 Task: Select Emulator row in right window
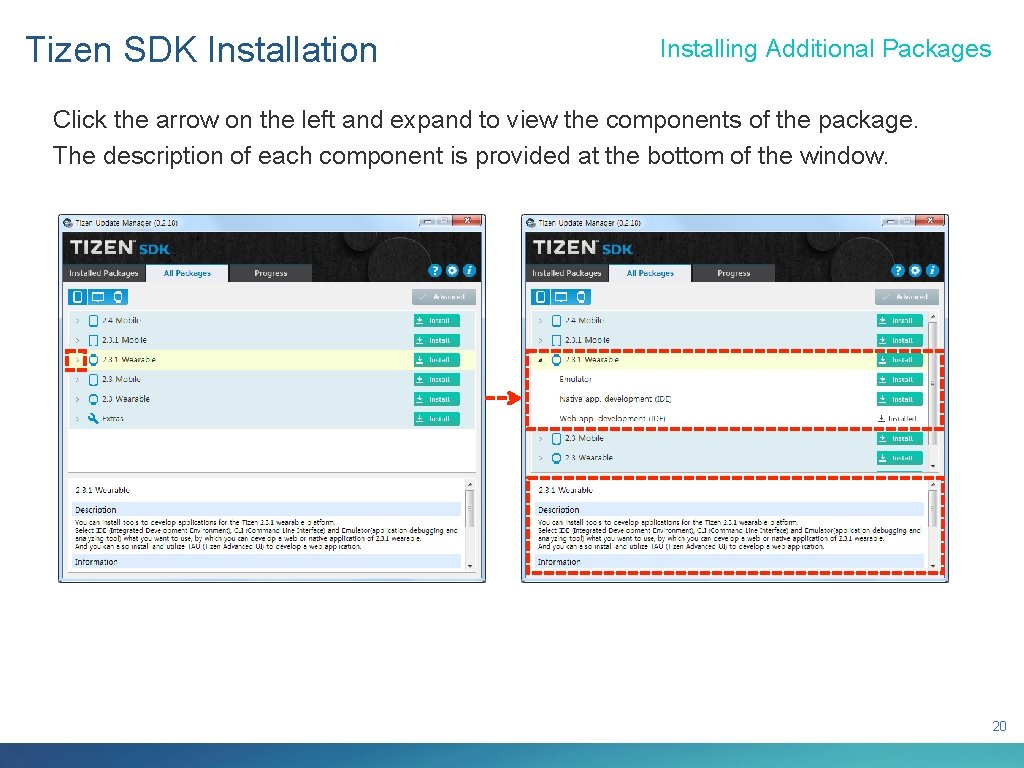pos(729,379)
